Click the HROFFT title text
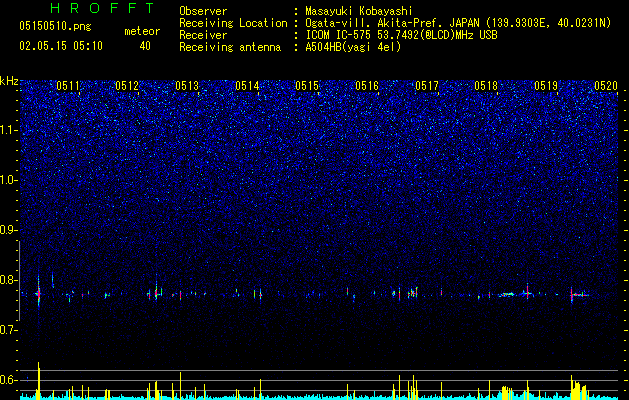Screen dimensions: 629x400 [103, 8]
